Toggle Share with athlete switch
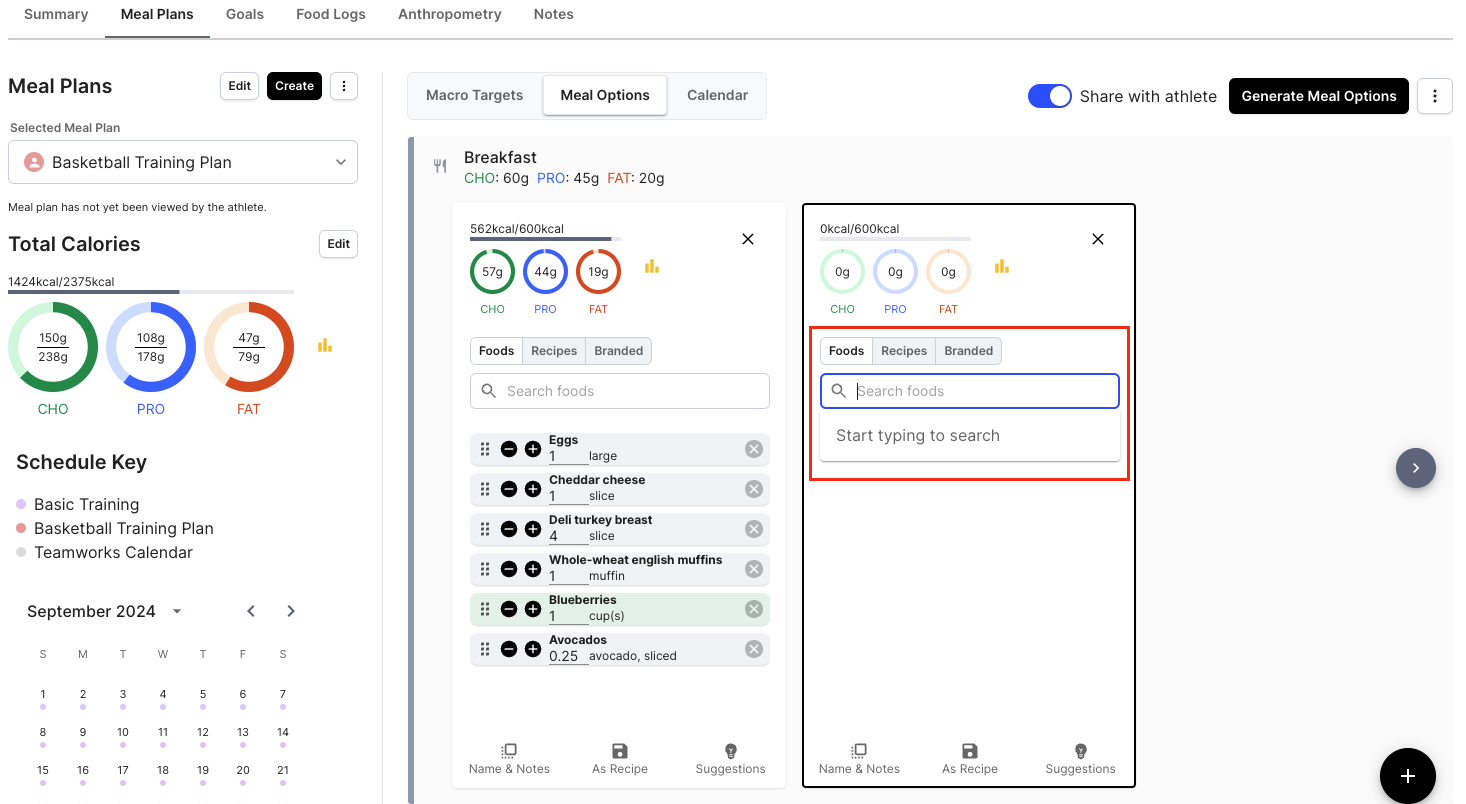The width and height of the screenshot is (1466, 804). coord(1050,96)
